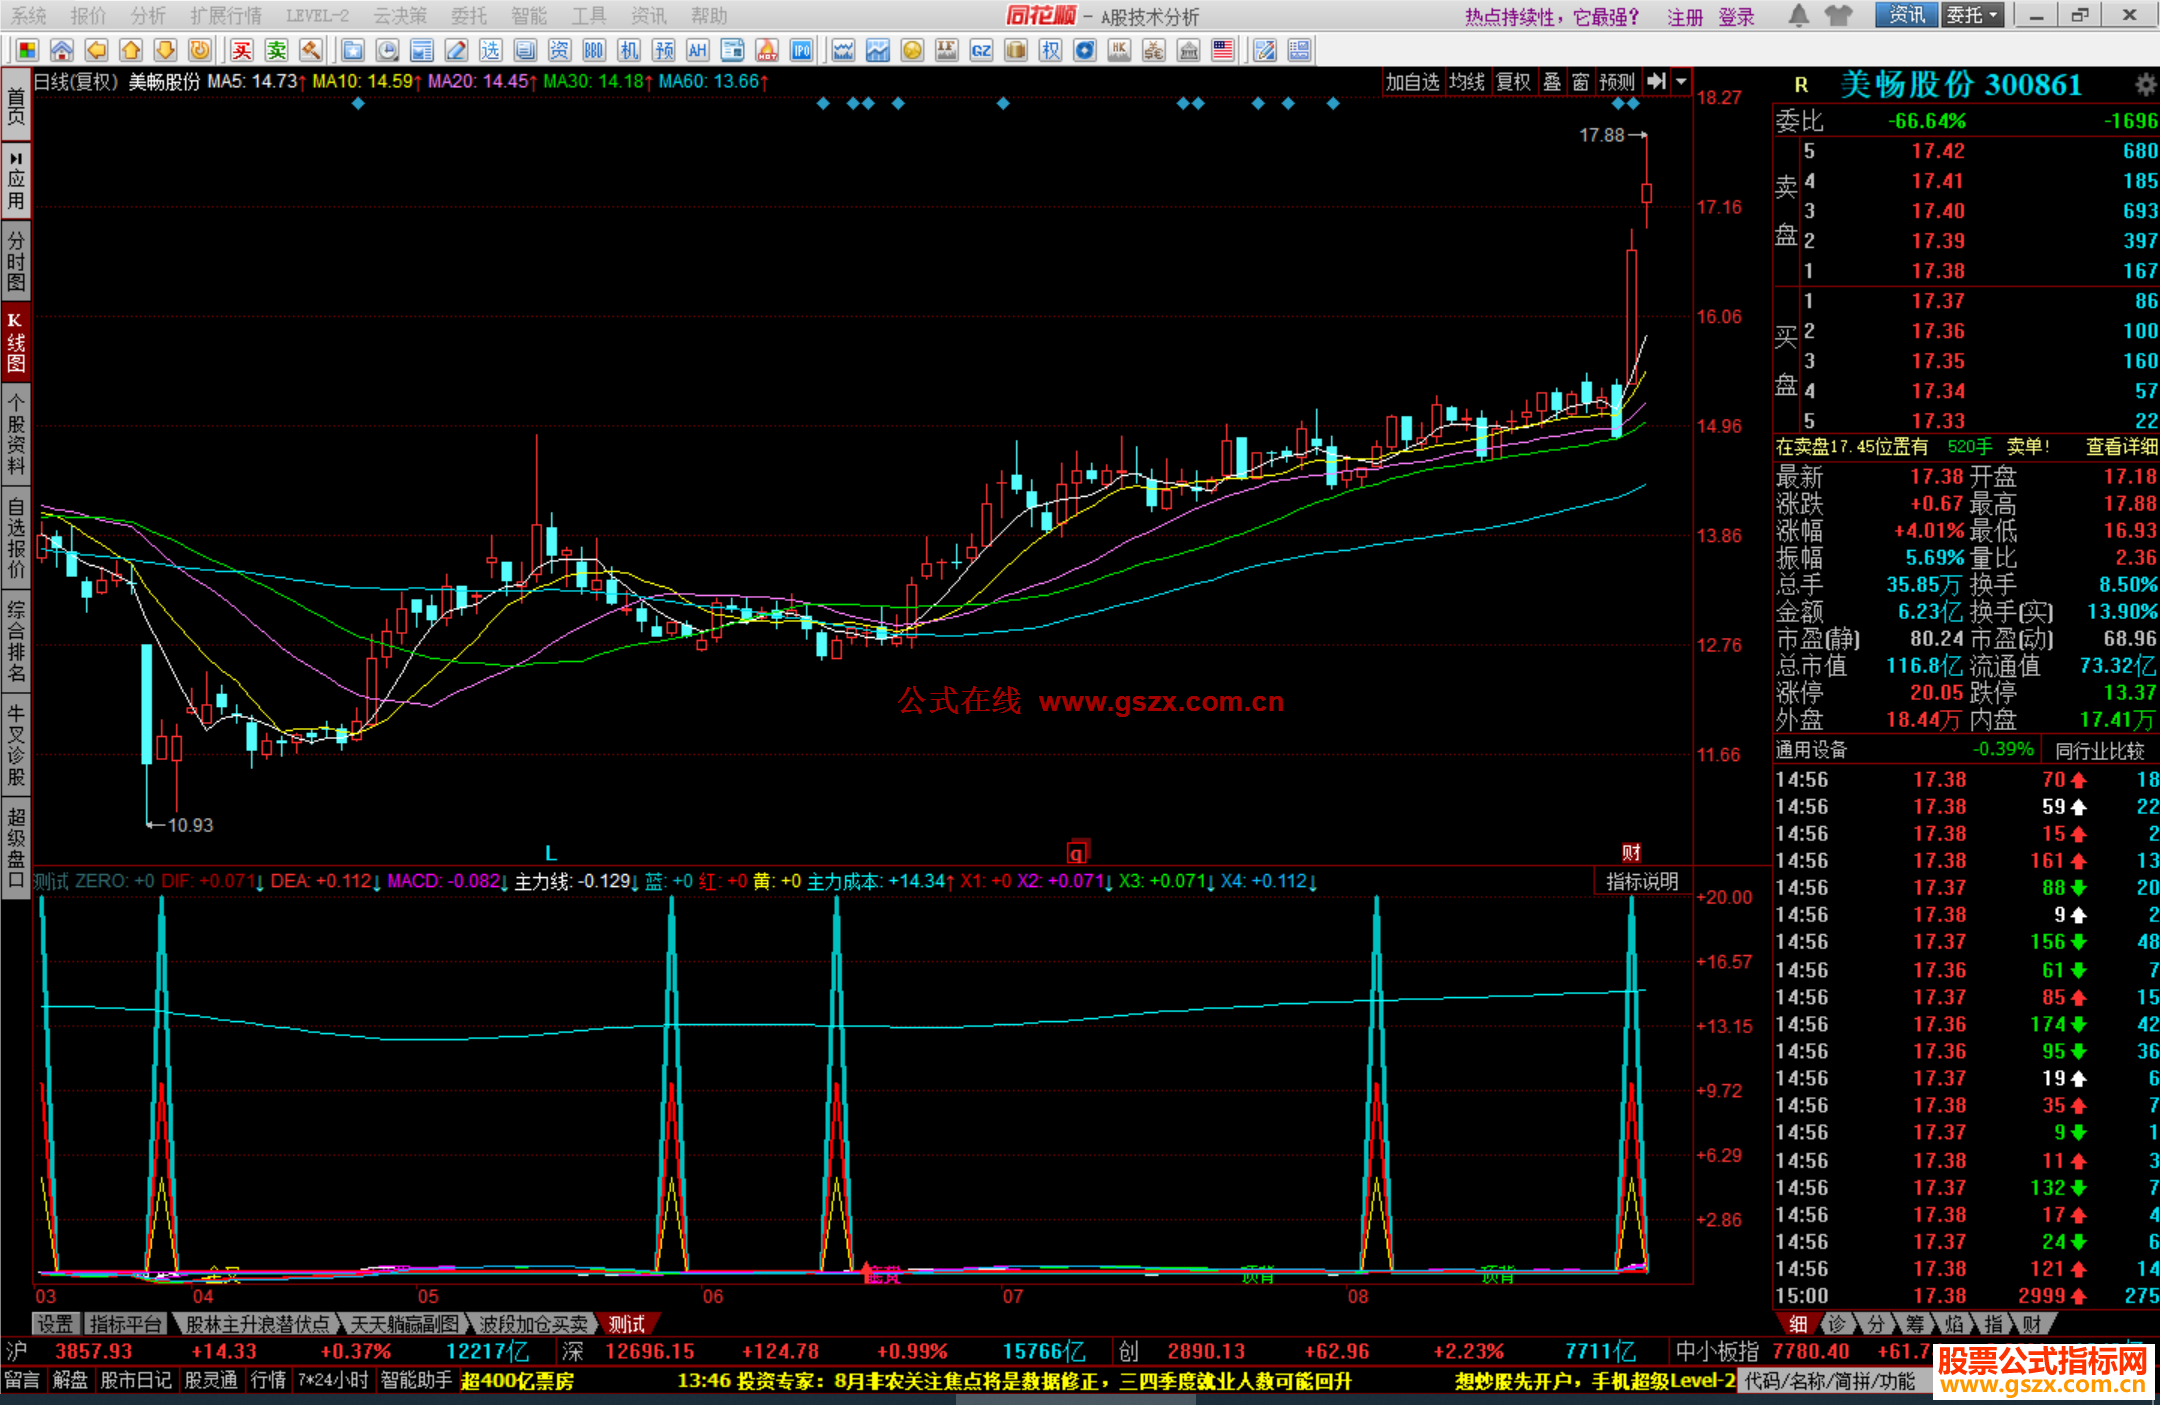The height and width of the screenshot is (1405, 2160).
Task: Open the 委托 dropdown in title bar
Action: 1972,15
